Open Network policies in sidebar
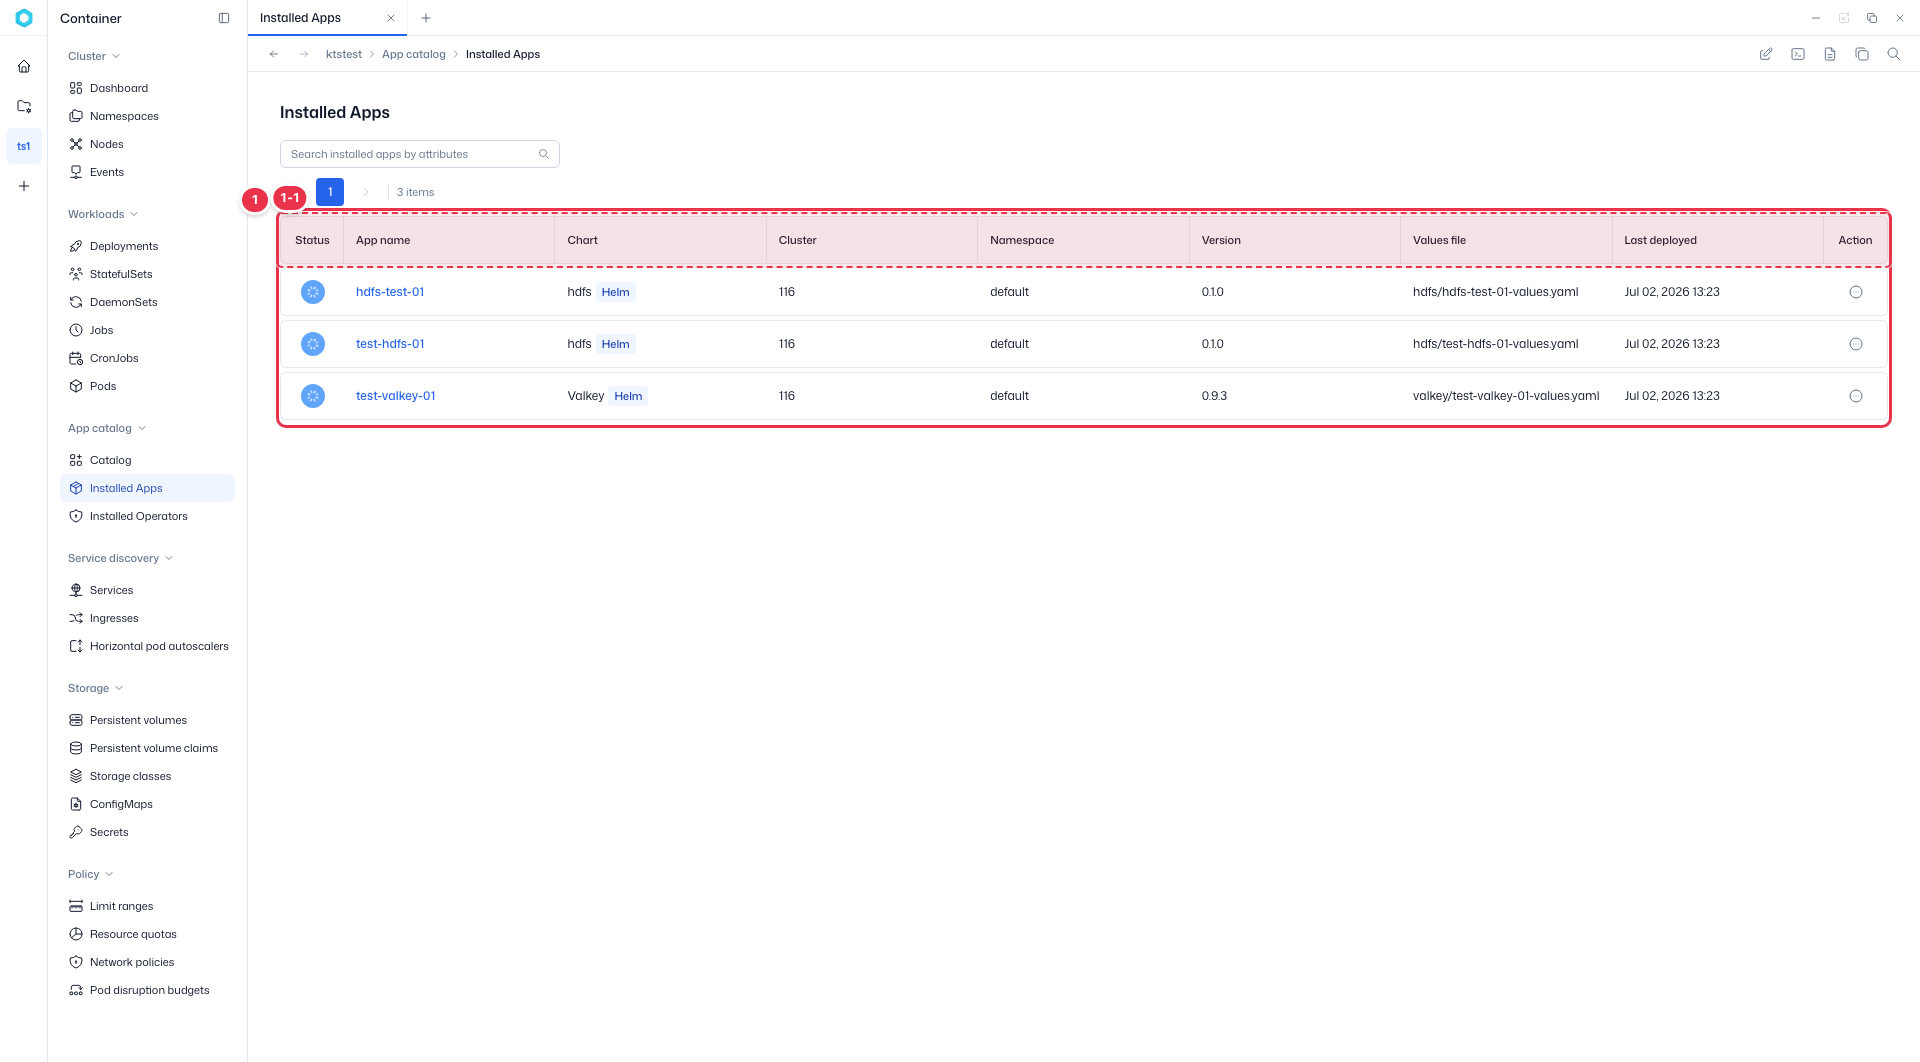Image resolution: width=1920 pixels, height=1062 pixels. pyautogui.click(x=148, y=962)
